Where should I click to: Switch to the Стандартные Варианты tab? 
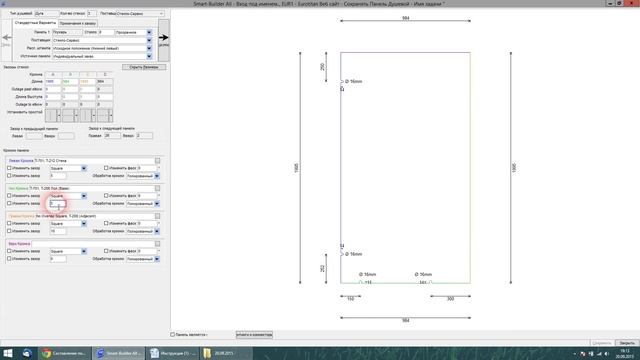click(36, 23)
